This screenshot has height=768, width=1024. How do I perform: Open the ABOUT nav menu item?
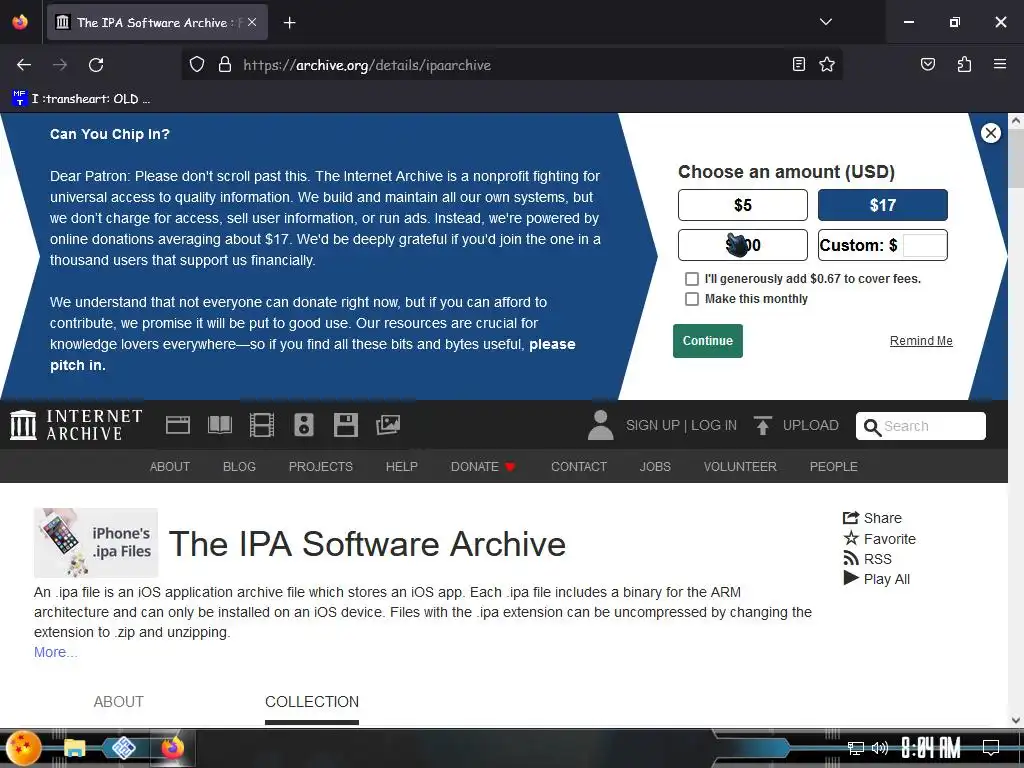pos(170,467)
